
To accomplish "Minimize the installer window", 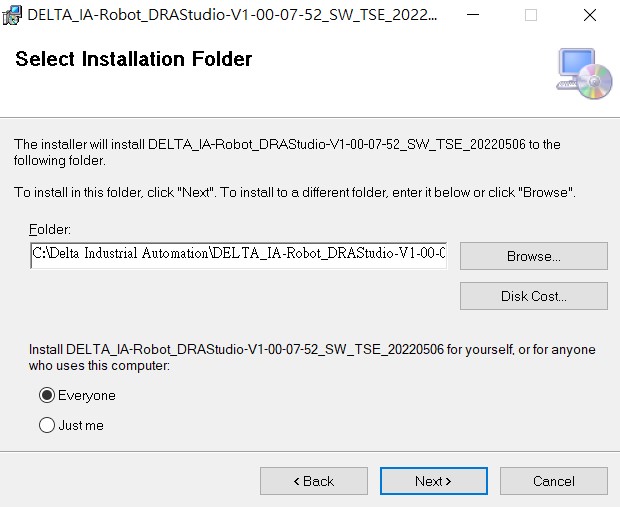I will coord(473,15).
